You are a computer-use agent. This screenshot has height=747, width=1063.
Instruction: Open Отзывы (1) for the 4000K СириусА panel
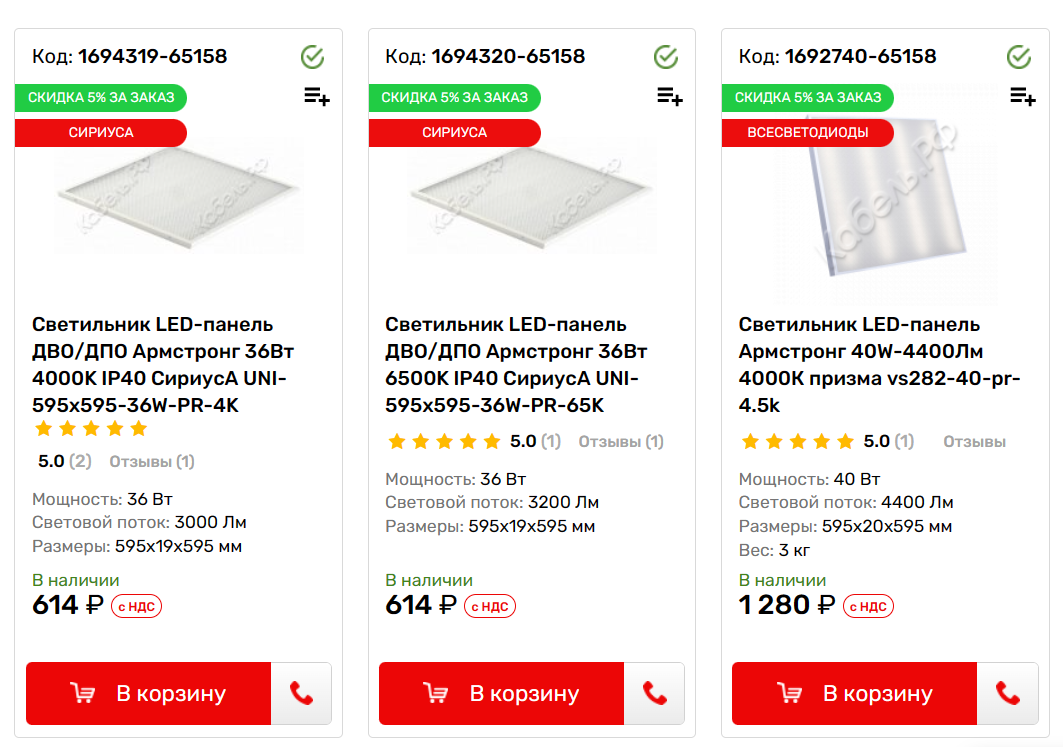tap(152, 461)
